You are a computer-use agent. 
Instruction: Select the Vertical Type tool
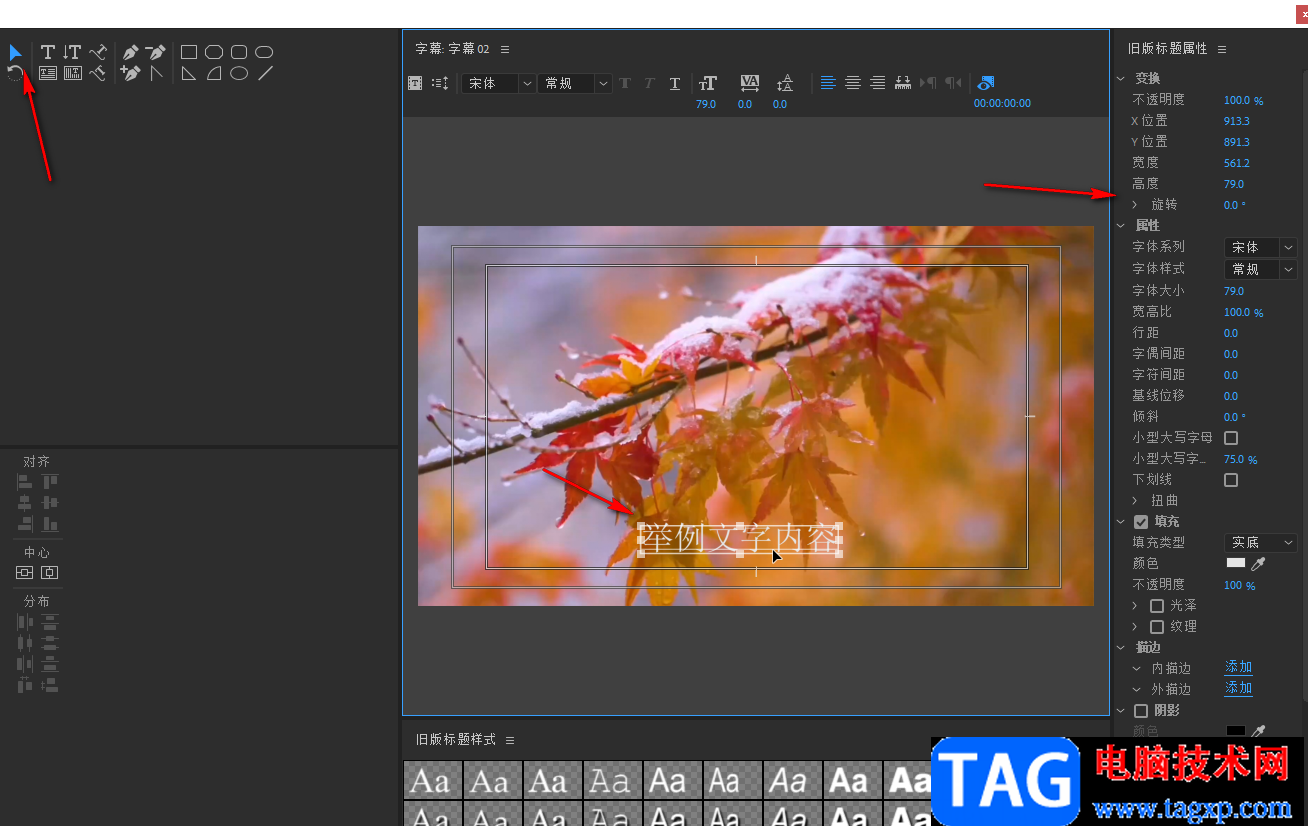(x=72, y=52)
